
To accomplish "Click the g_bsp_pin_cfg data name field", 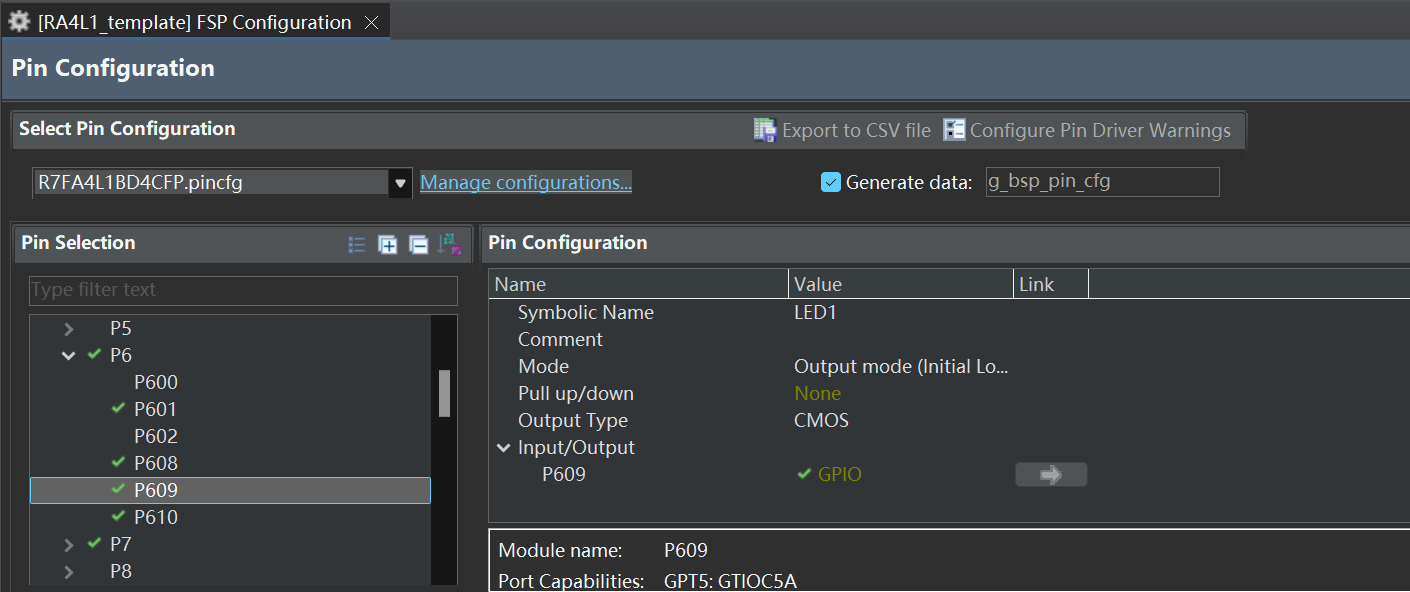I will point(1102,182).
